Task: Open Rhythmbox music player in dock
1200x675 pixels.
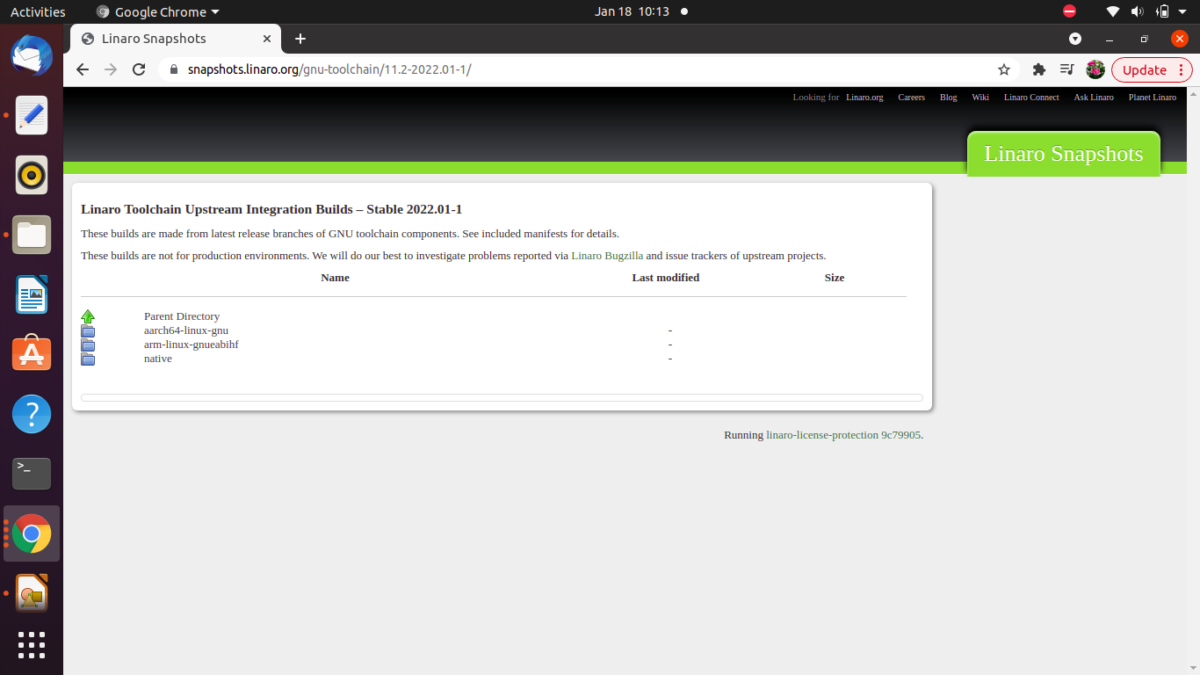Action: (x=31, y=175)
